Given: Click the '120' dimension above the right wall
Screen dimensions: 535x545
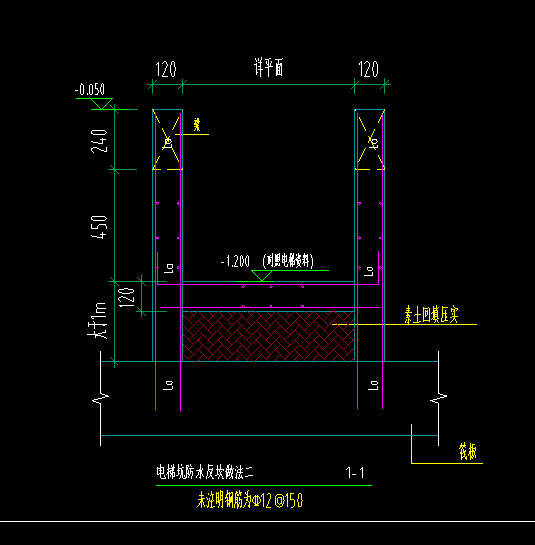Looking at the screenshot, I should pos(368,70).
